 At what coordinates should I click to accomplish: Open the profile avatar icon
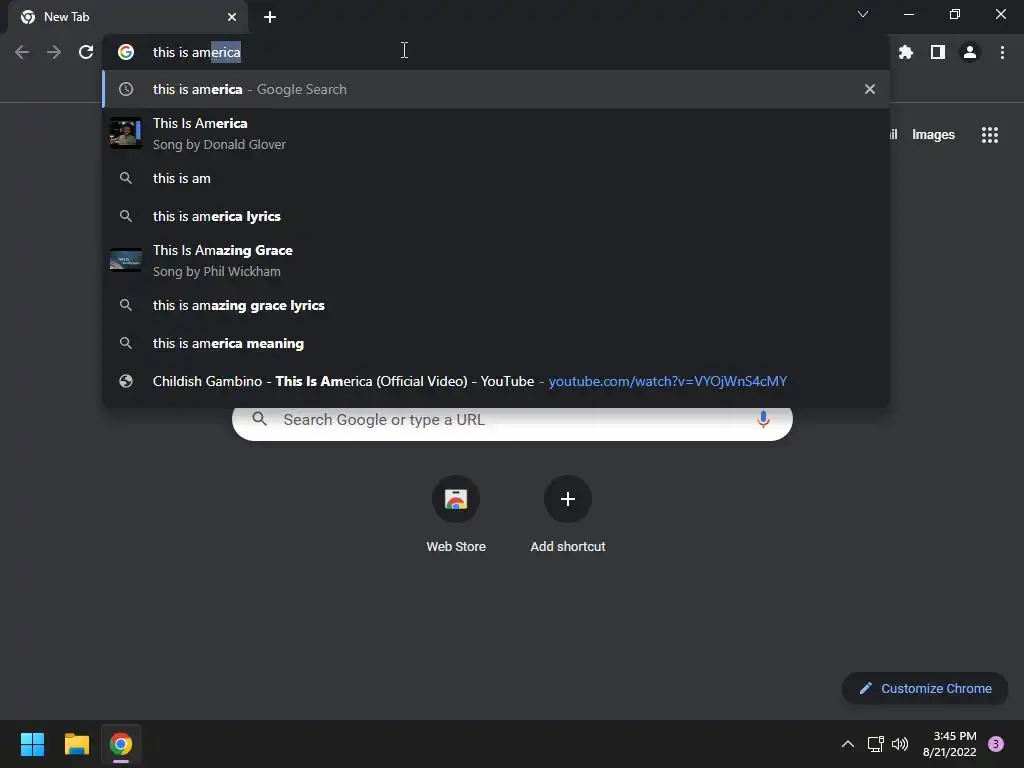tap(970, 52)
